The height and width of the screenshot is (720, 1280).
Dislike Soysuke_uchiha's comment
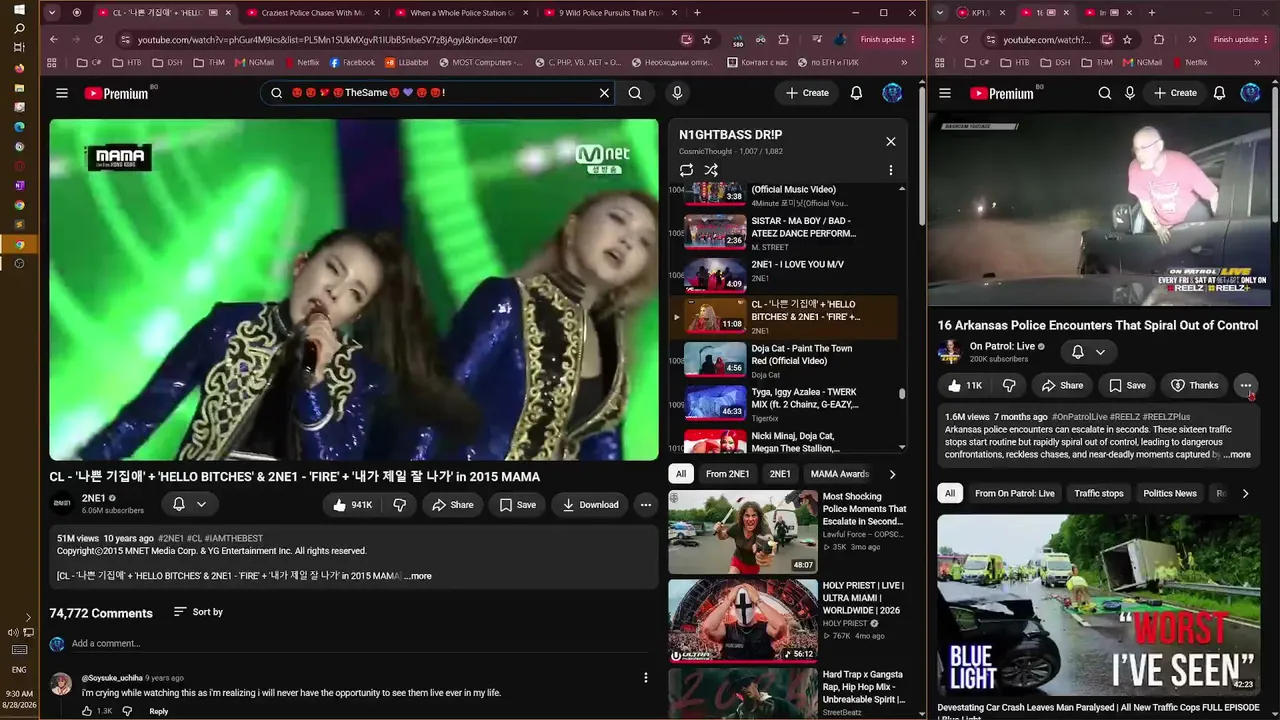[127, 711]
